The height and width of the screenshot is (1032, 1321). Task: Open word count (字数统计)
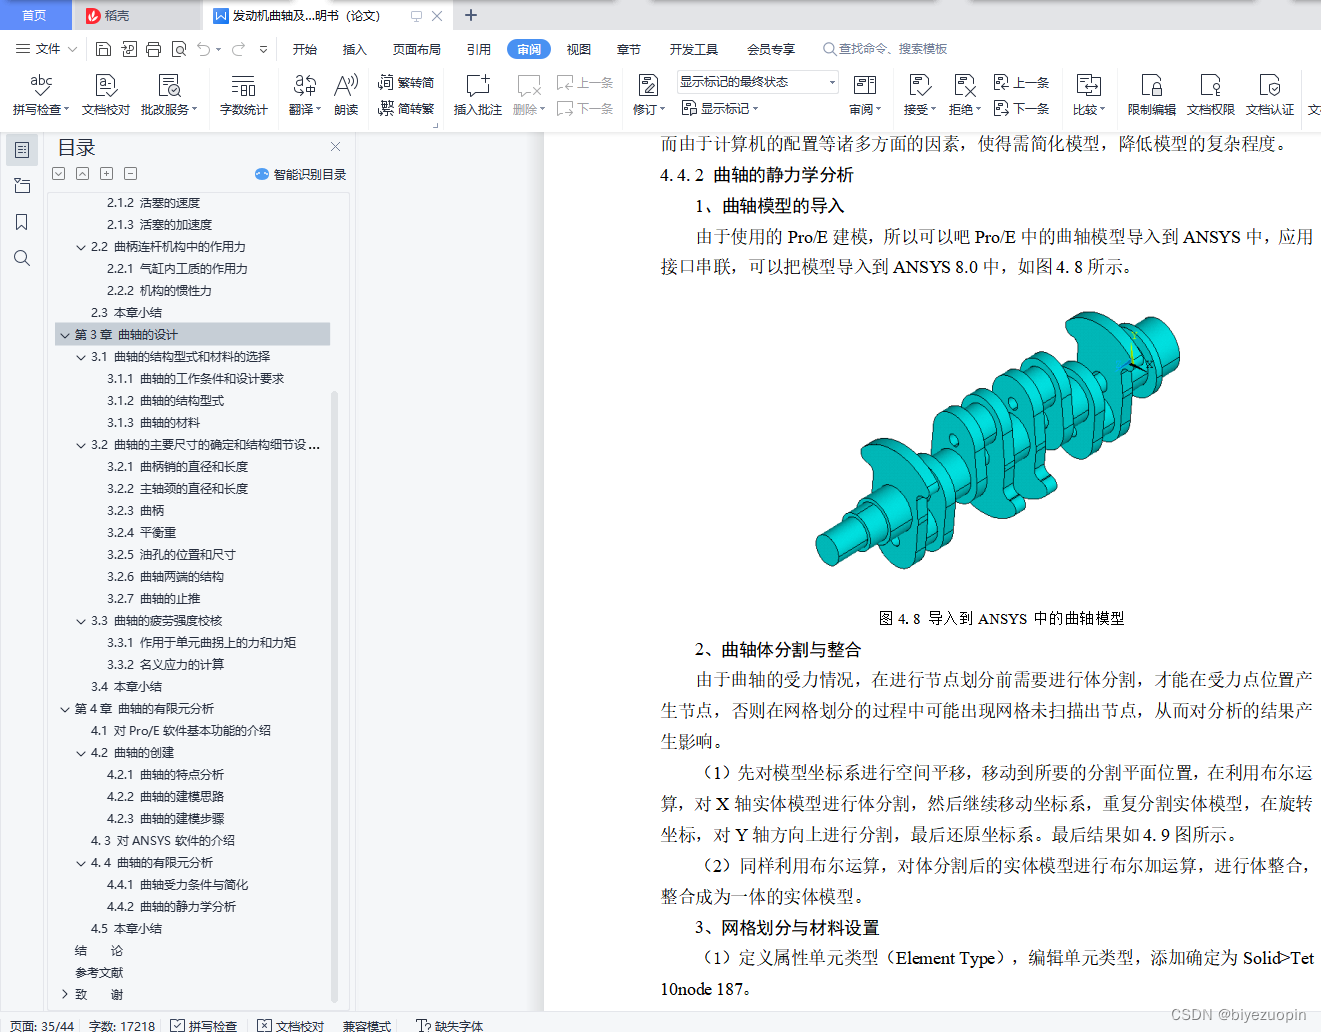(244, 95)
